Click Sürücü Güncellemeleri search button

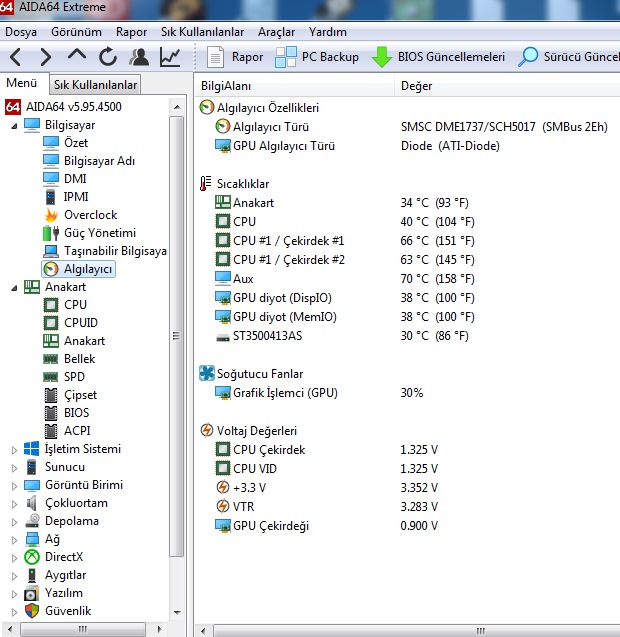568,57
